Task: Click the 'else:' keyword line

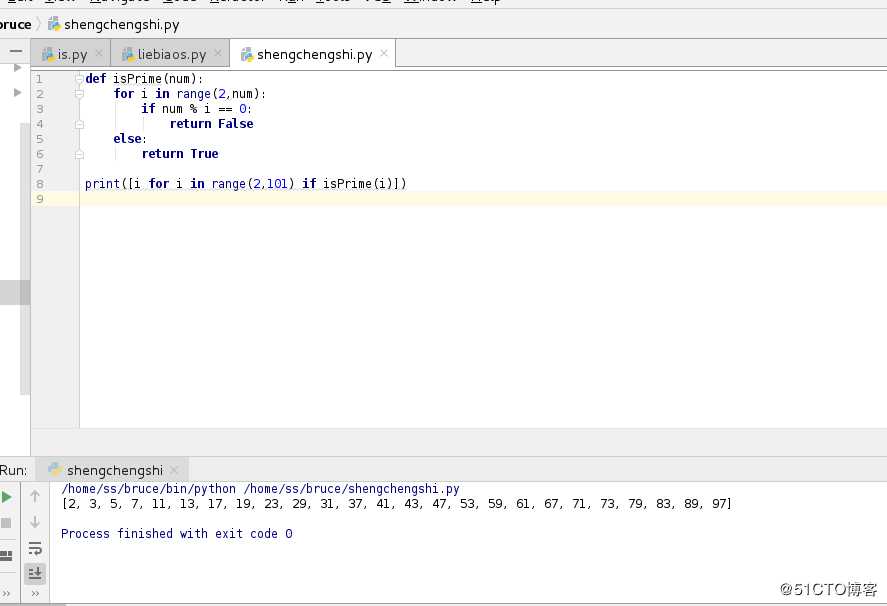Action: [x=130, y=139]
